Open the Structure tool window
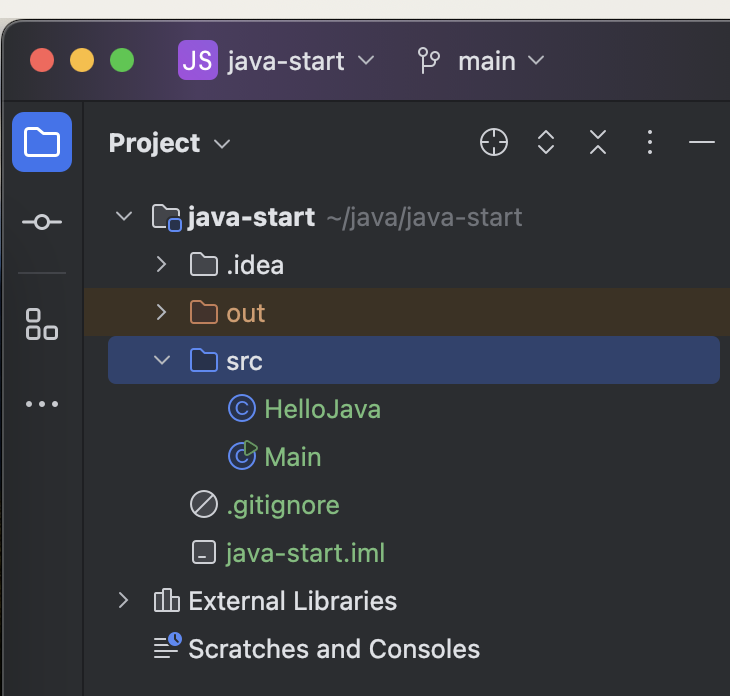 [42, 323]
